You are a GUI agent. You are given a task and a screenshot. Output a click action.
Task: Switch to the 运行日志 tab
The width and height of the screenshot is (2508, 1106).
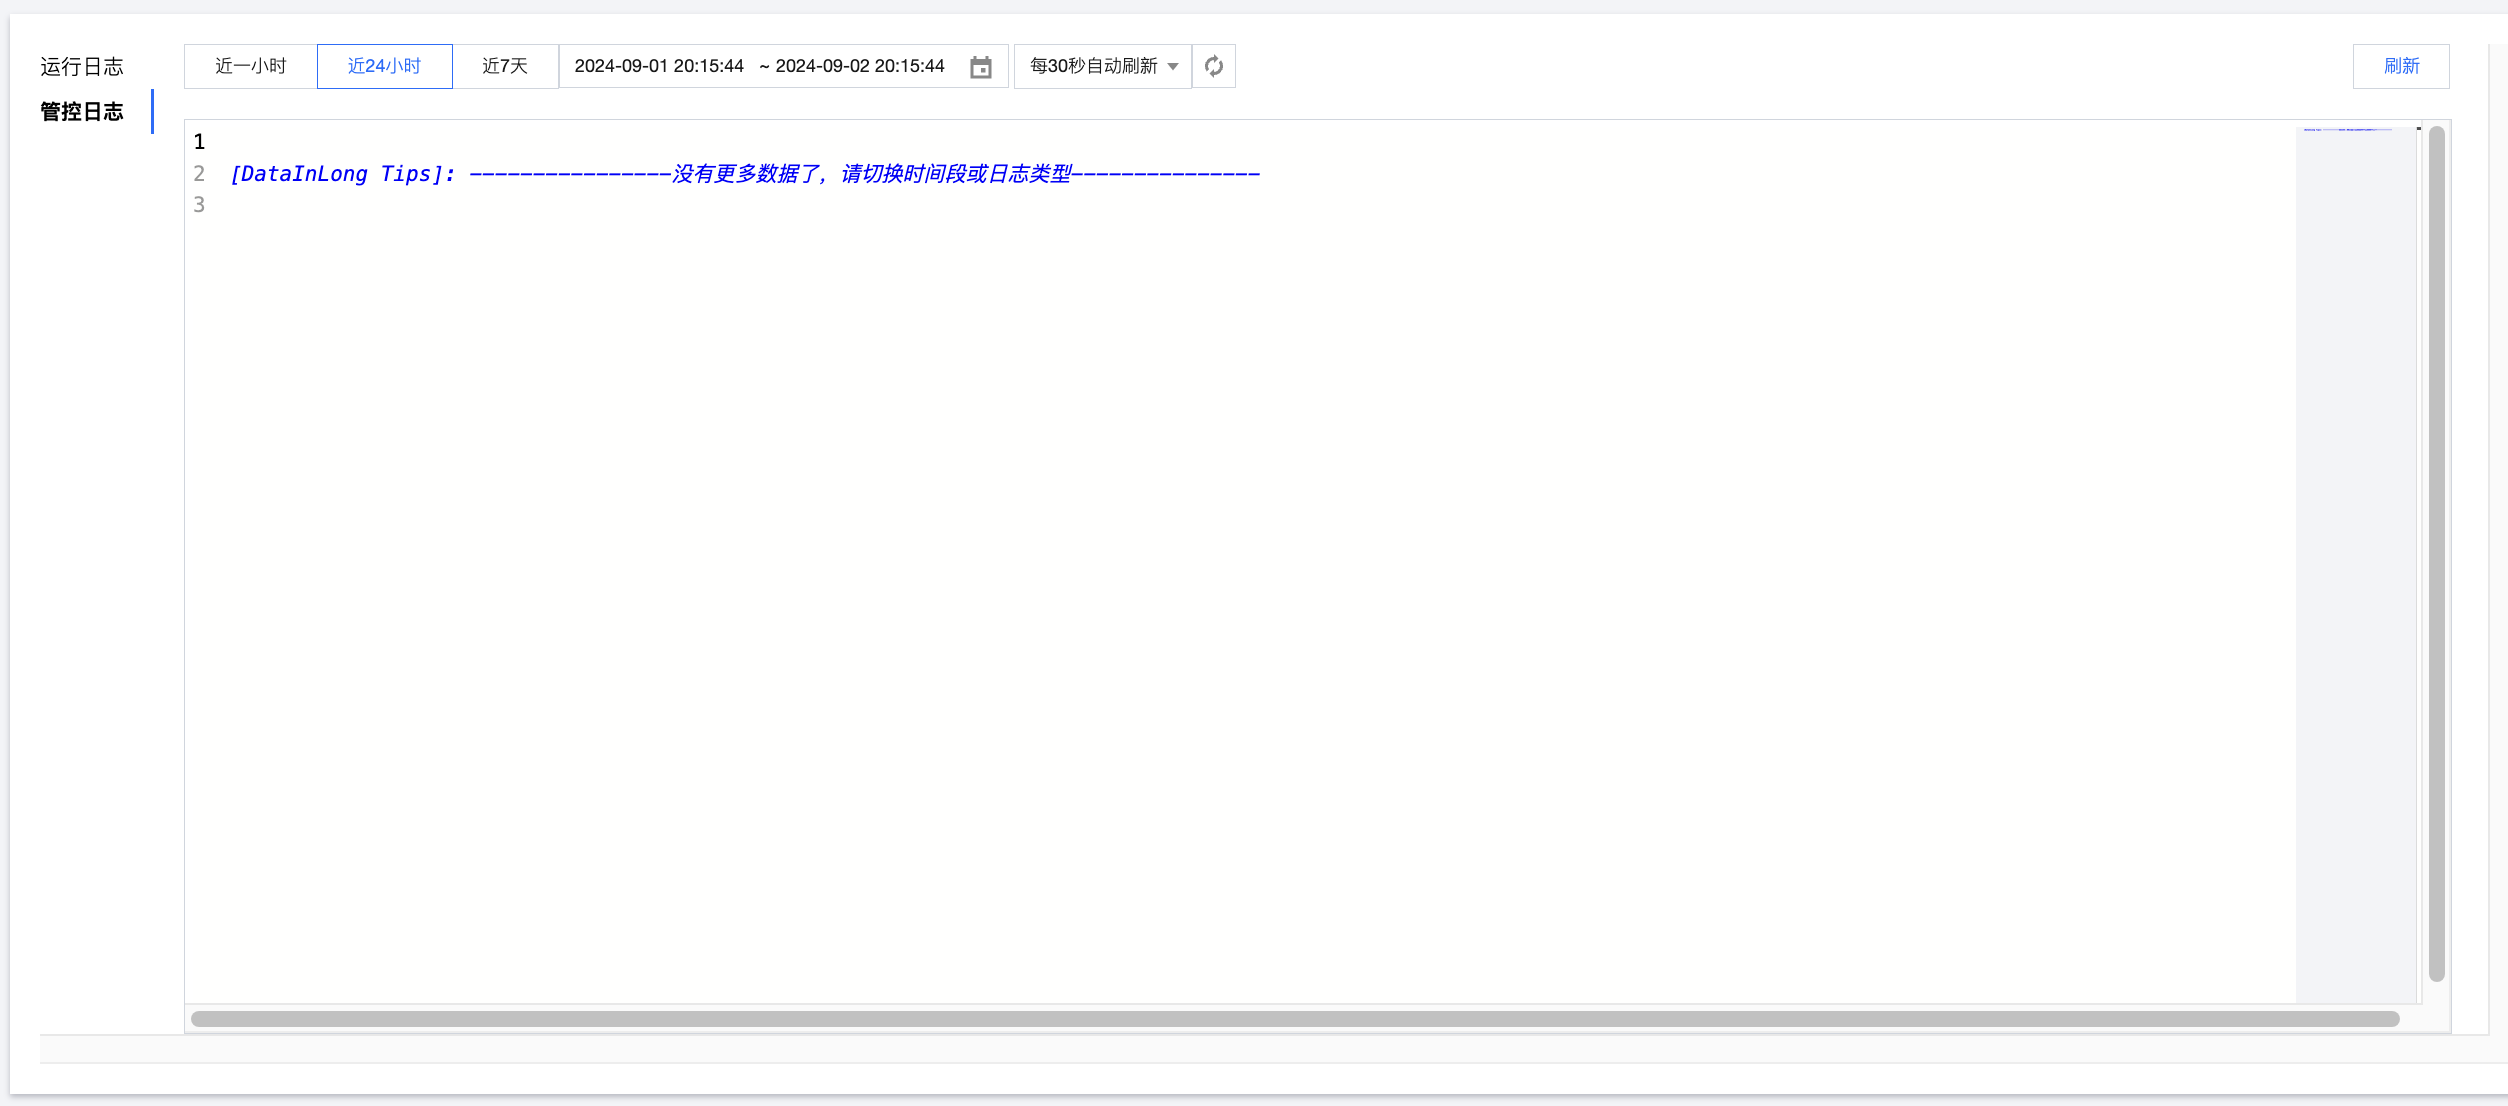[82, 67]
